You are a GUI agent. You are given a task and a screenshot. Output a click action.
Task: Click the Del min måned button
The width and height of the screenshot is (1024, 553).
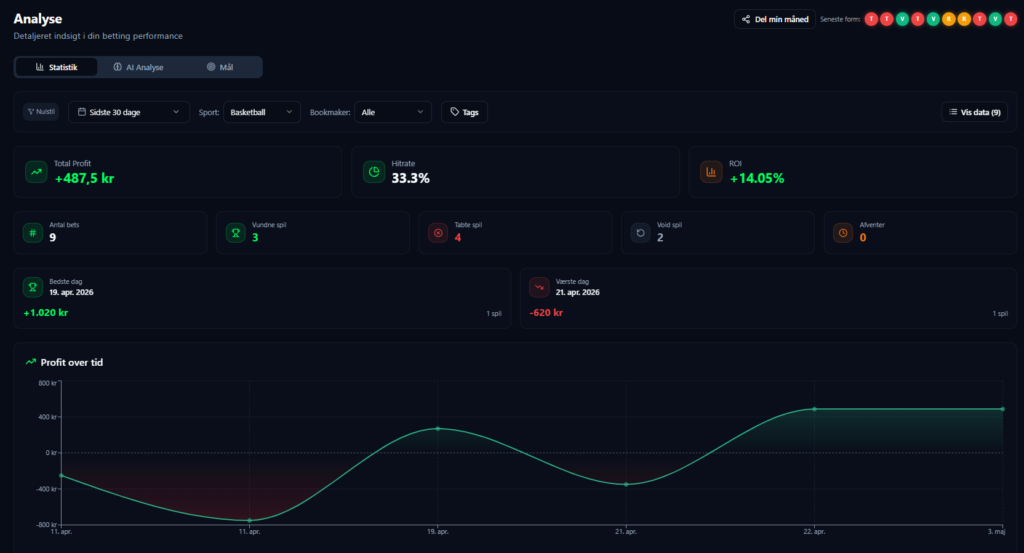(x=775, y=19)
